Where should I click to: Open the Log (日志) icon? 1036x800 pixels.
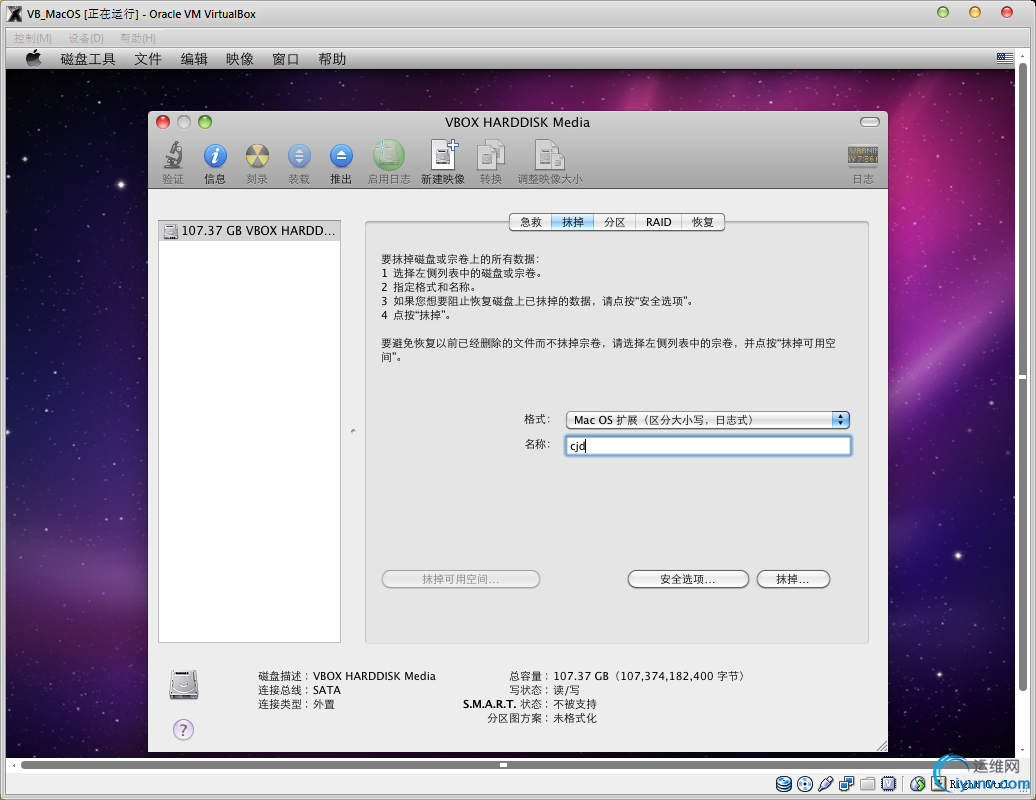click(862, 156)
